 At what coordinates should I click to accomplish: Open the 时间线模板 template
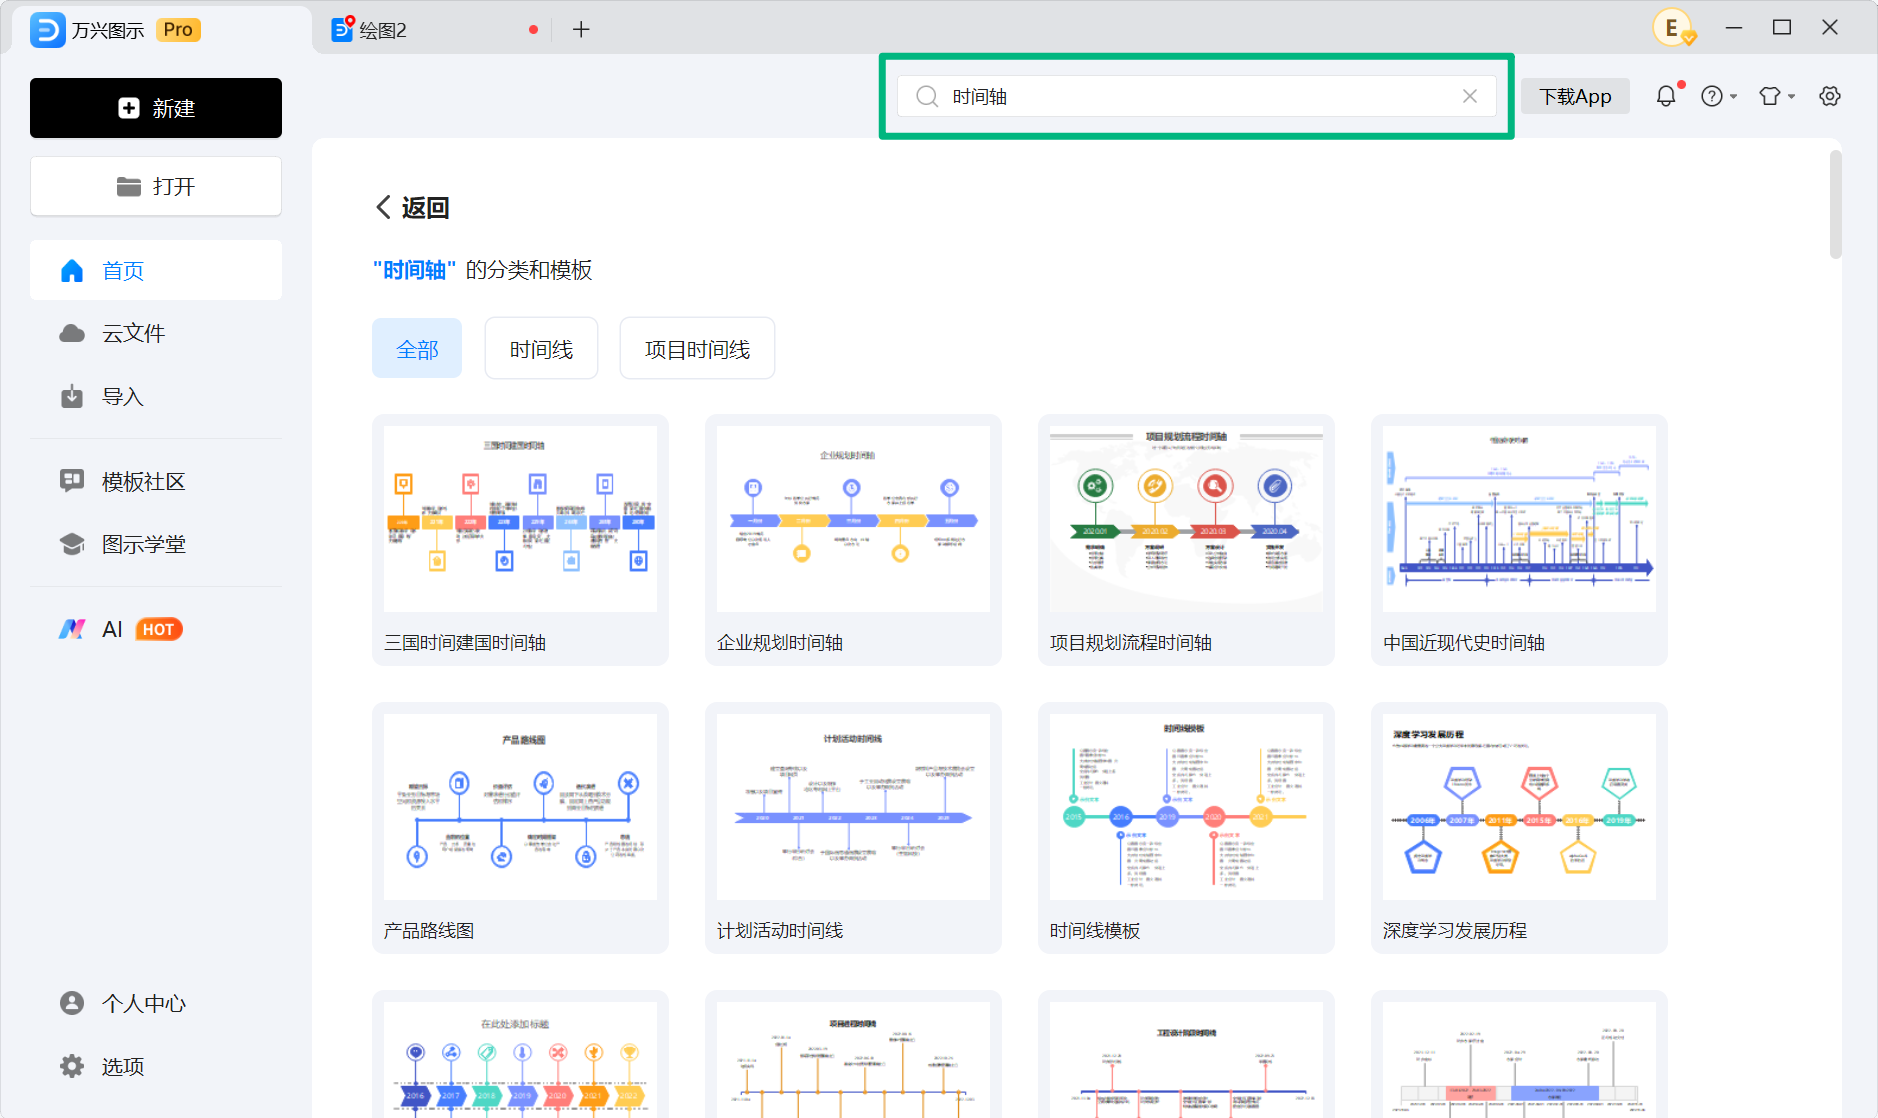(x=1186, y=828)
